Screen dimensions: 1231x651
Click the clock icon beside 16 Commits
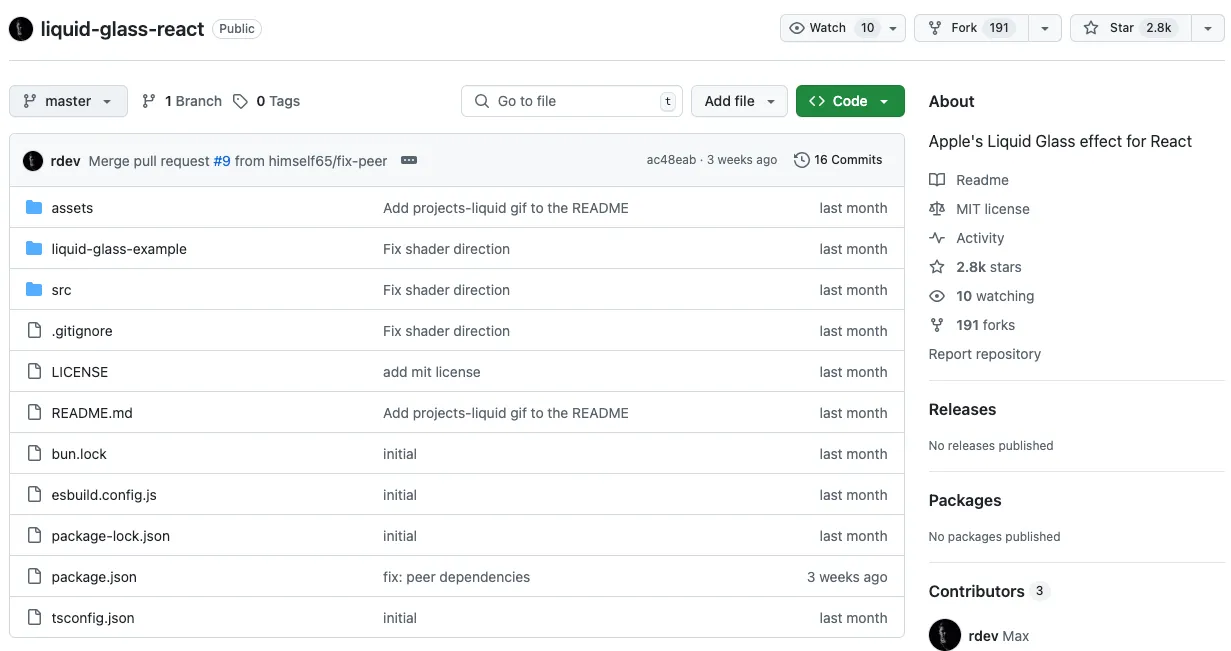[800, 159]
